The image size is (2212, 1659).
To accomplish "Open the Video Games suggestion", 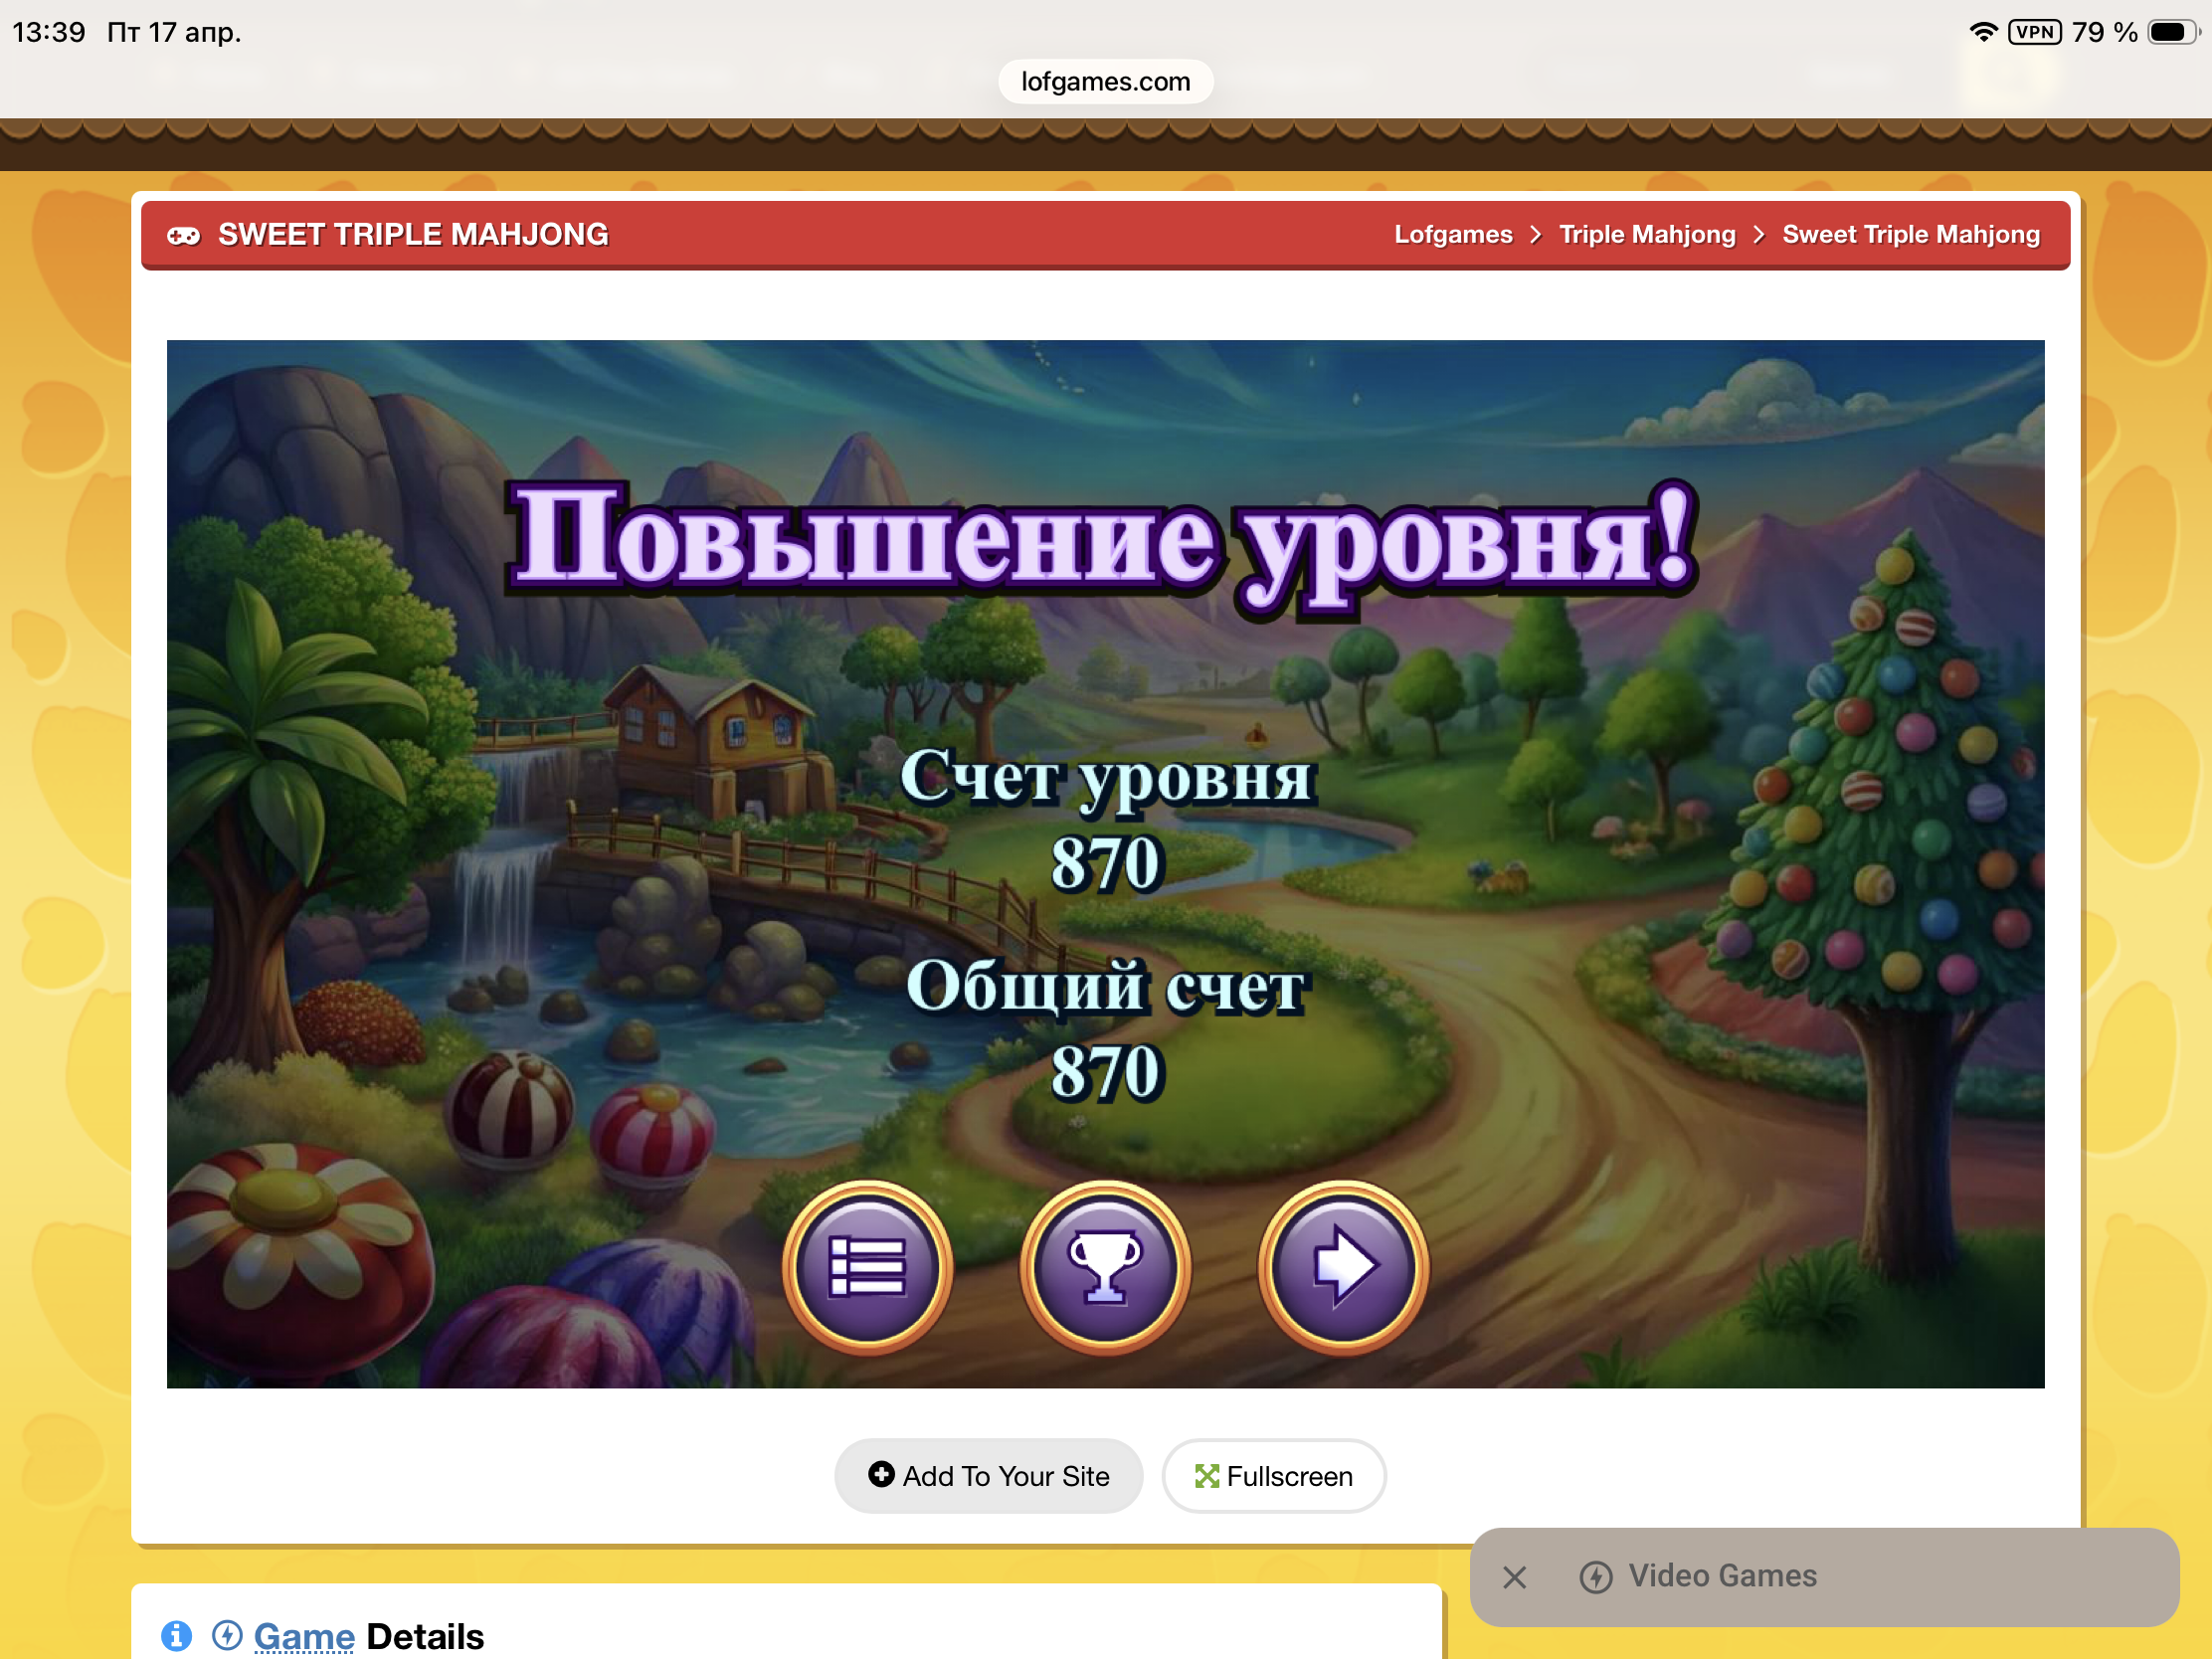I will click(x=1722, y=1576).
